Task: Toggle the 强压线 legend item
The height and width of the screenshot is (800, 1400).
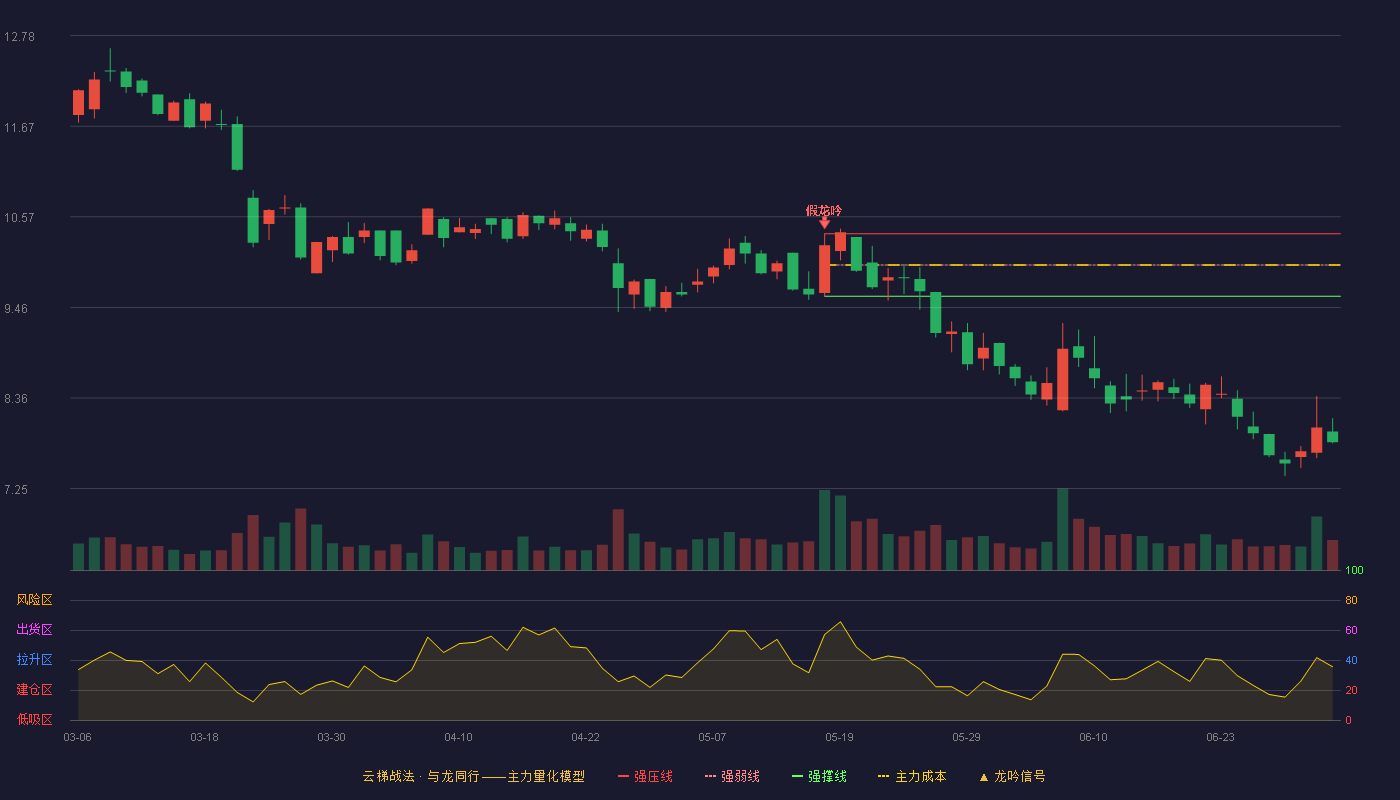Action: [645, 776]
